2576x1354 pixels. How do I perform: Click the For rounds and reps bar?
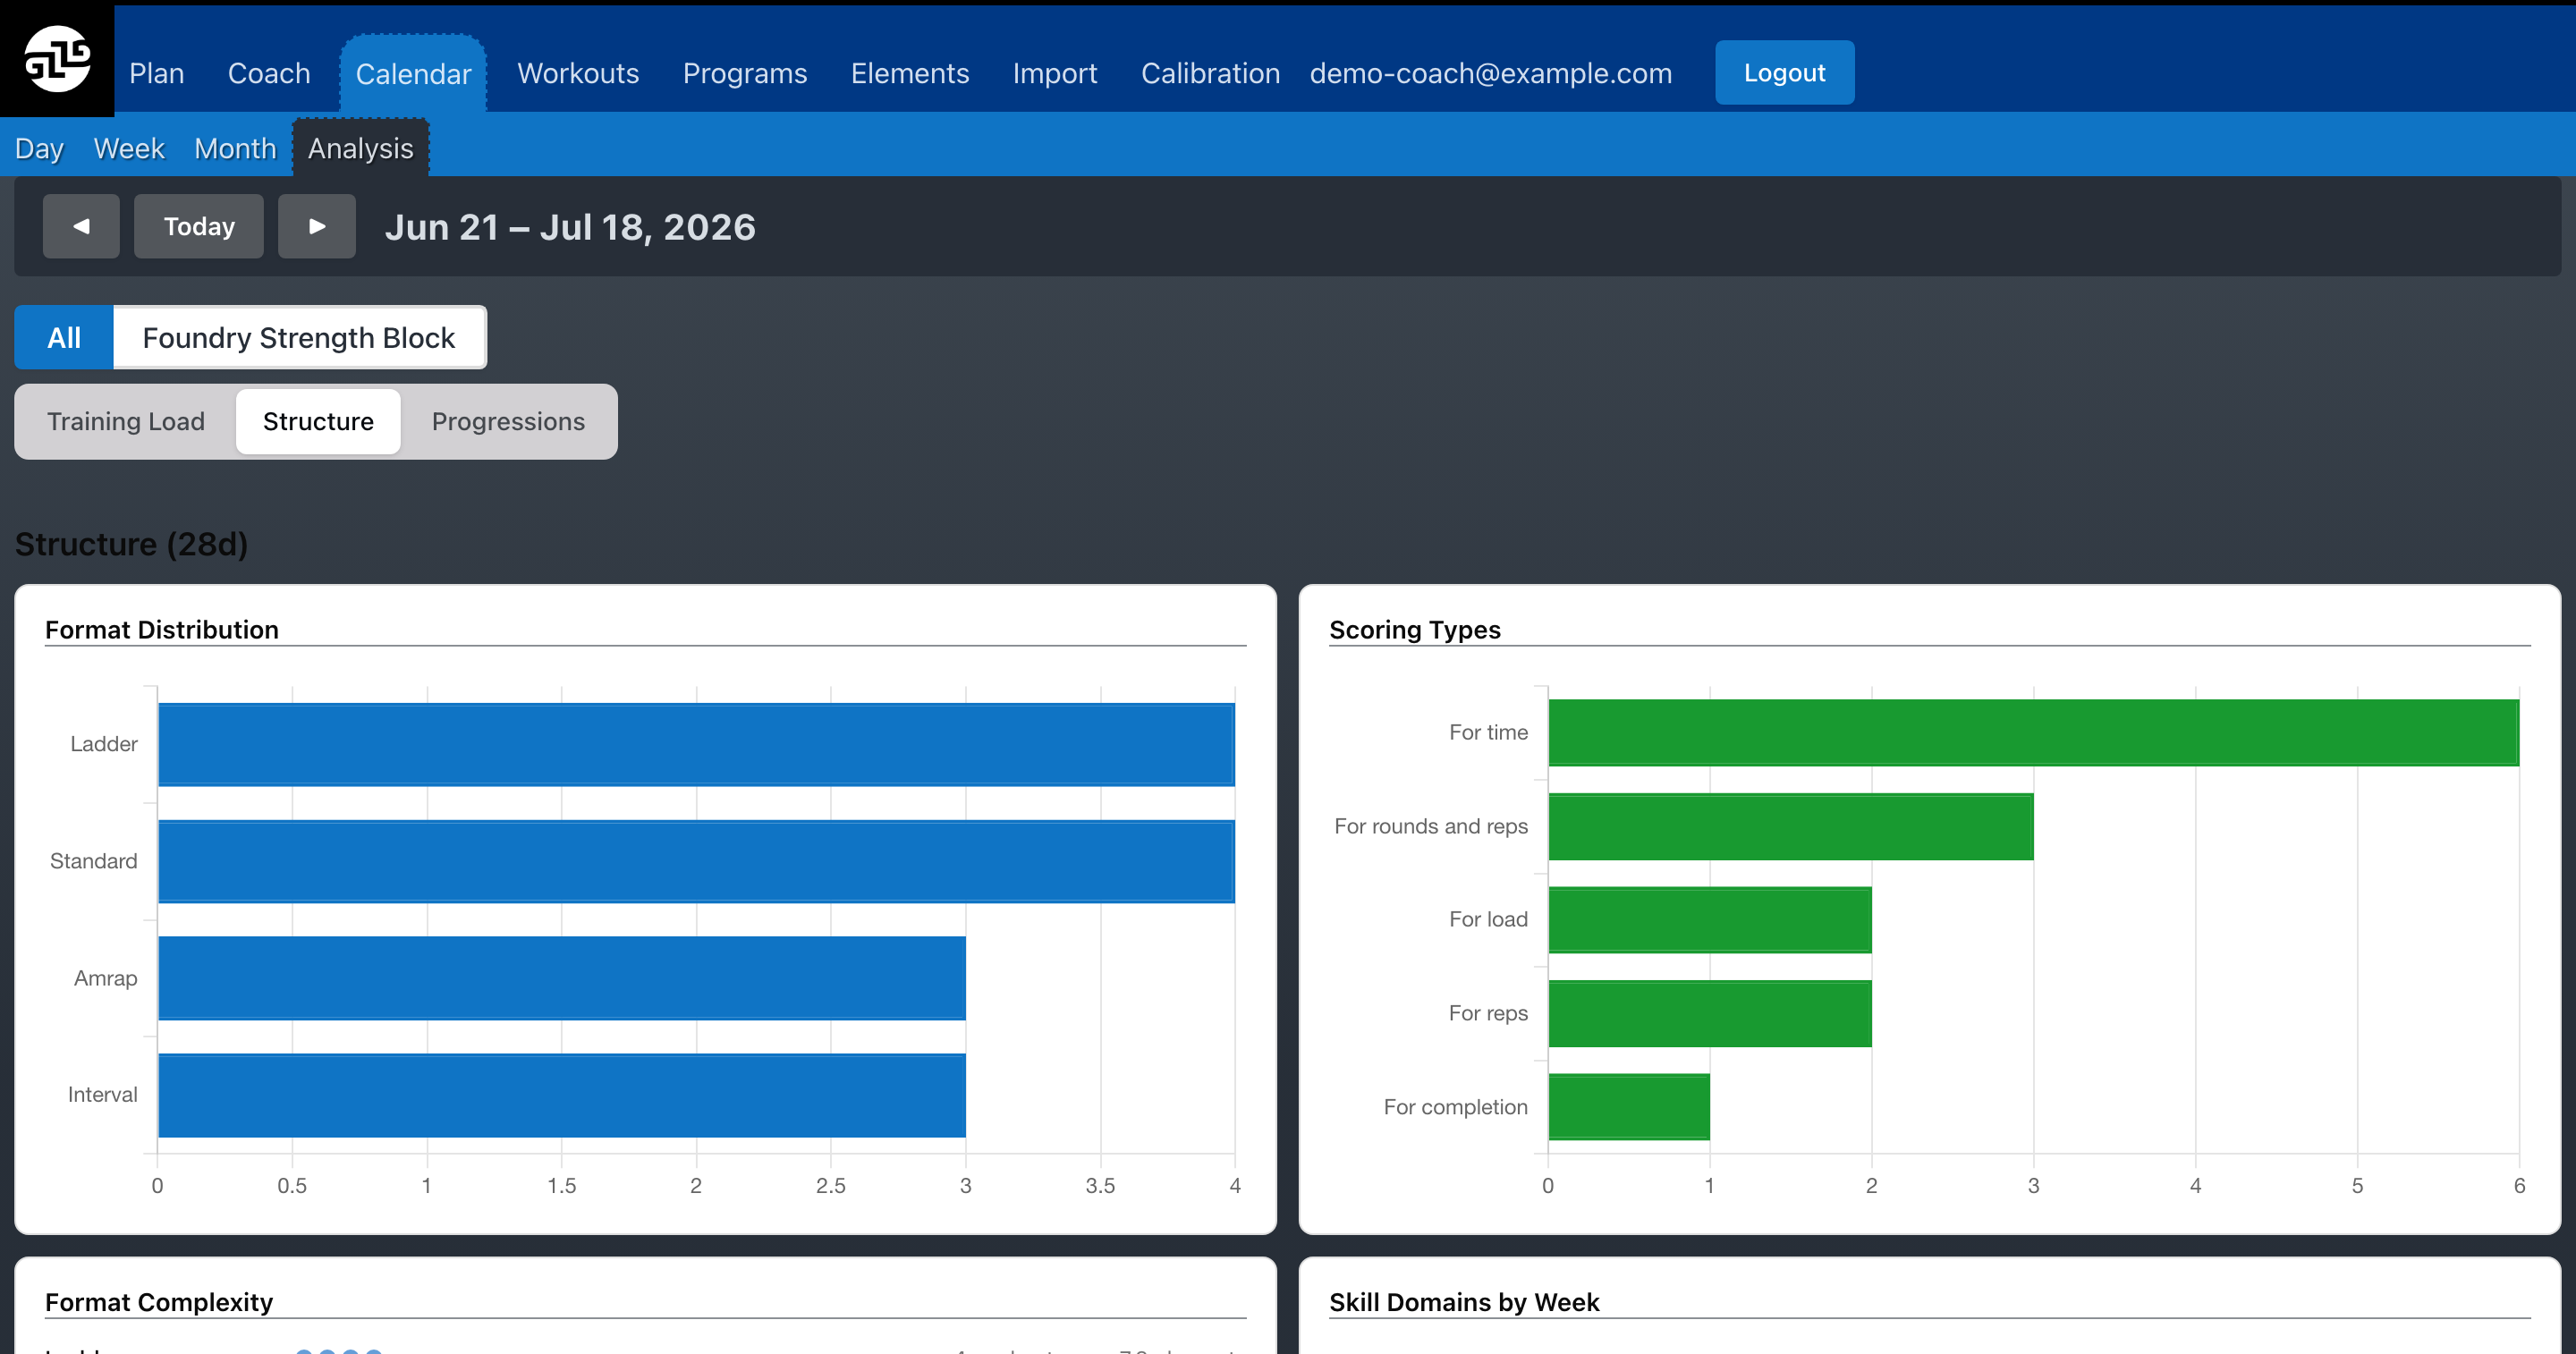[x=1791, y=826]
